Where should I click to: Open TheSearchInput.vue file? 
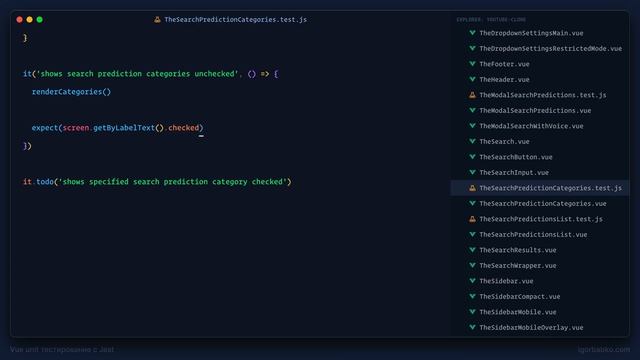coord(514,173)
